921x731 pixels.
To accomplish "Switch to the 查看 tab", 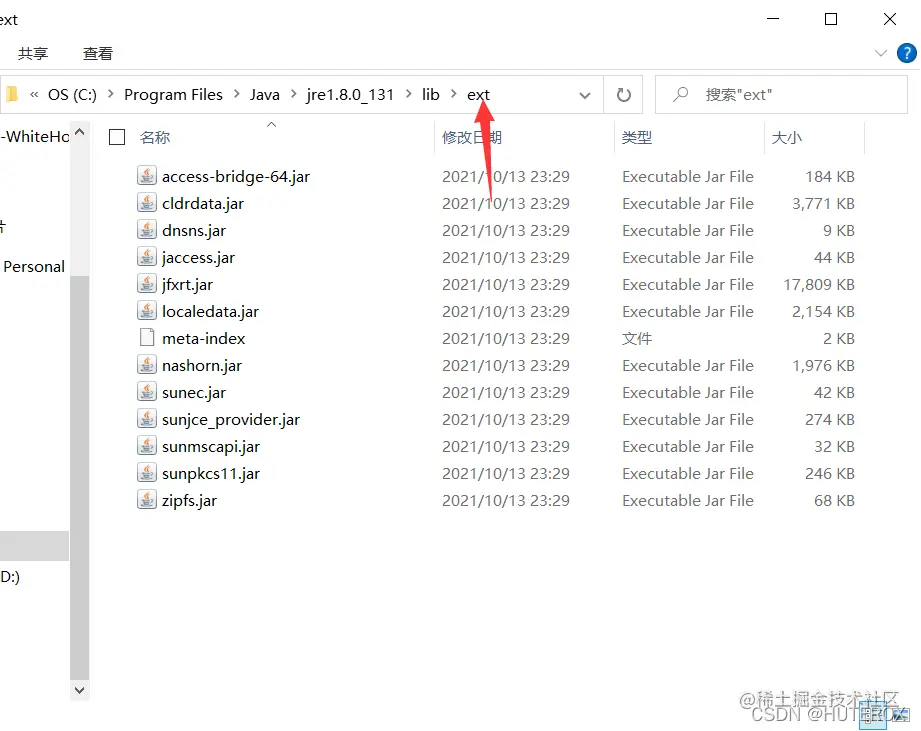I will pos(97,53).
